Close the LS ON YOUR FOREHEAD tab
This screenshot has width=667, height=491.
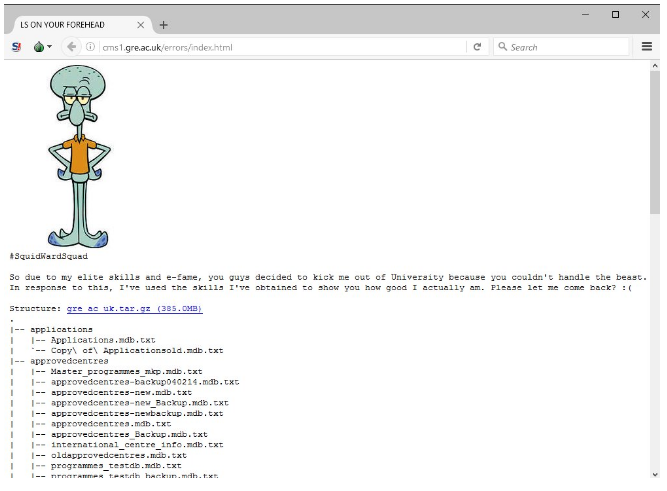click(x=140, y=25)
